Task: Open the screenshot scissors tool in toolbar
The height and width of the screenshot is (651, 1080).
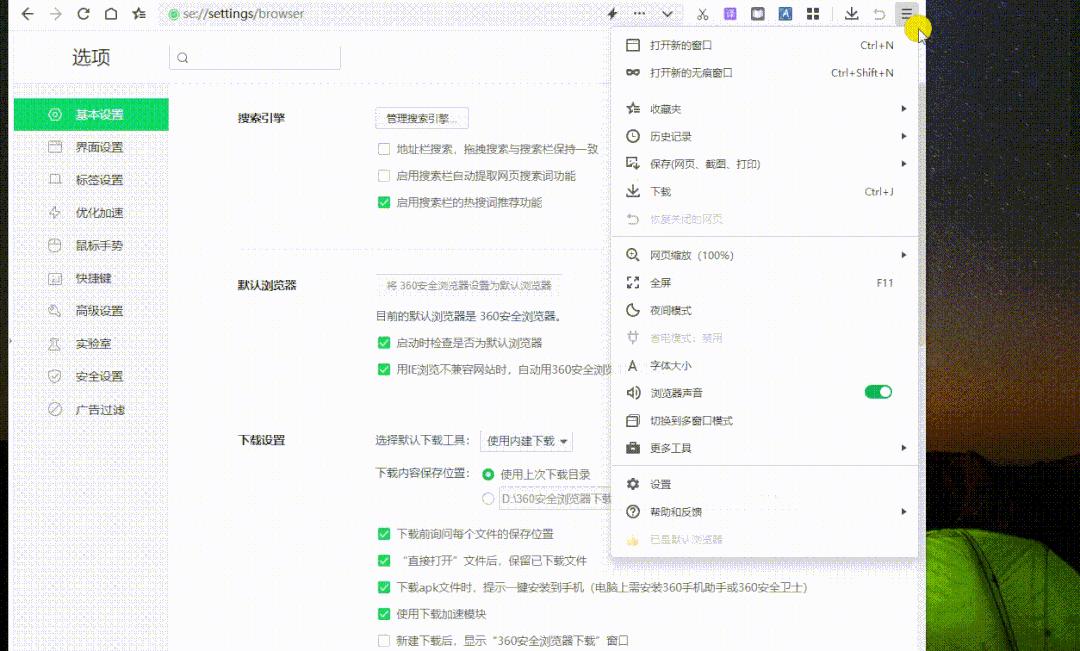Action: click(x=703, y=13)
